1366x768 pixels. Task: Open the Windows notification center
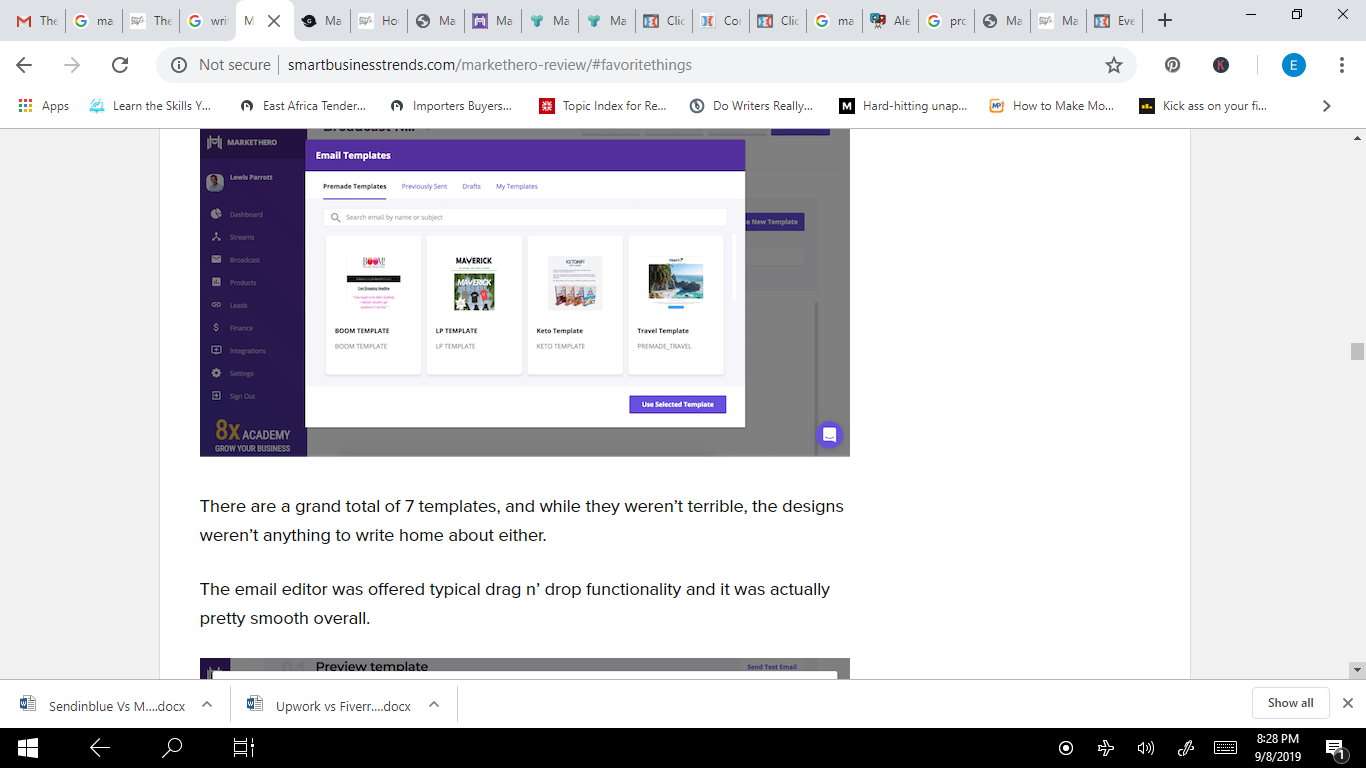click(x=1334, y=748)
